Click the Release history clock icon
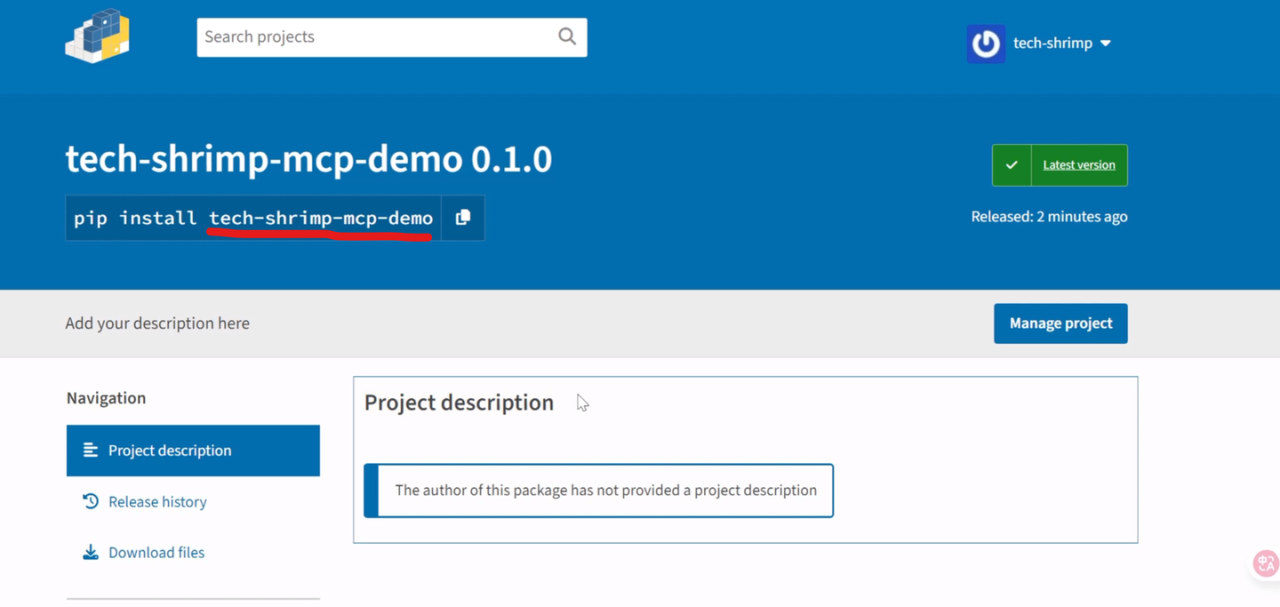This screenshot has height=607, width=1280. (90, 501)
